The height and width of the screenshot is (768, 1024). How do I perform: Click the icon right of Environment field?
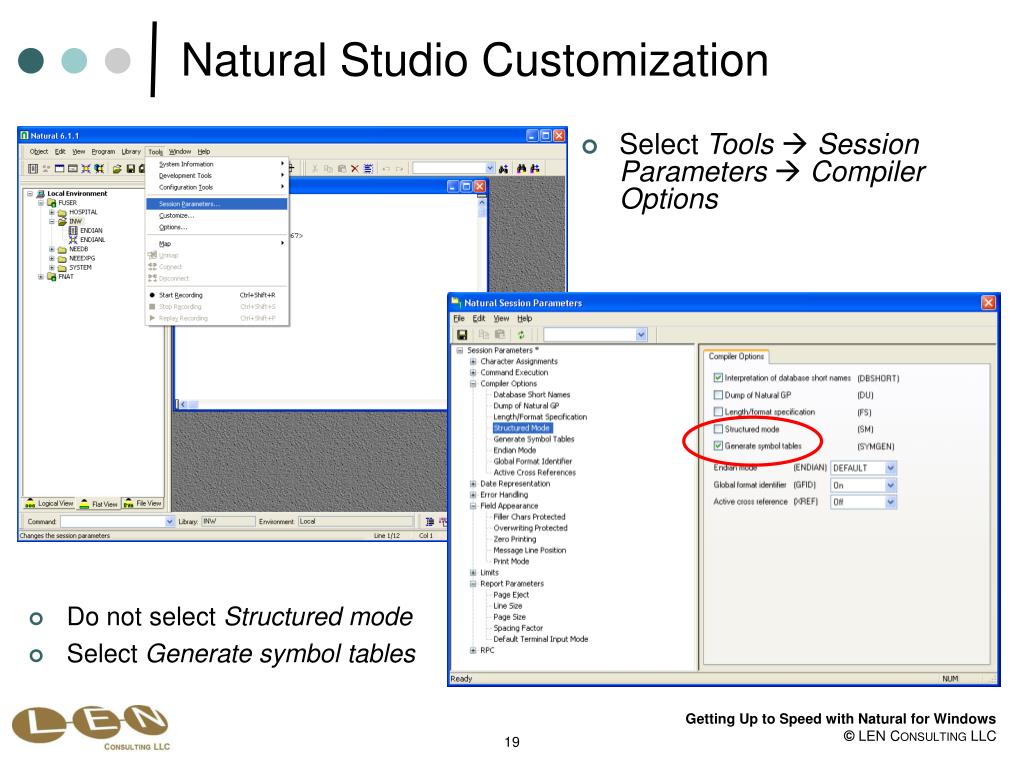429,522
